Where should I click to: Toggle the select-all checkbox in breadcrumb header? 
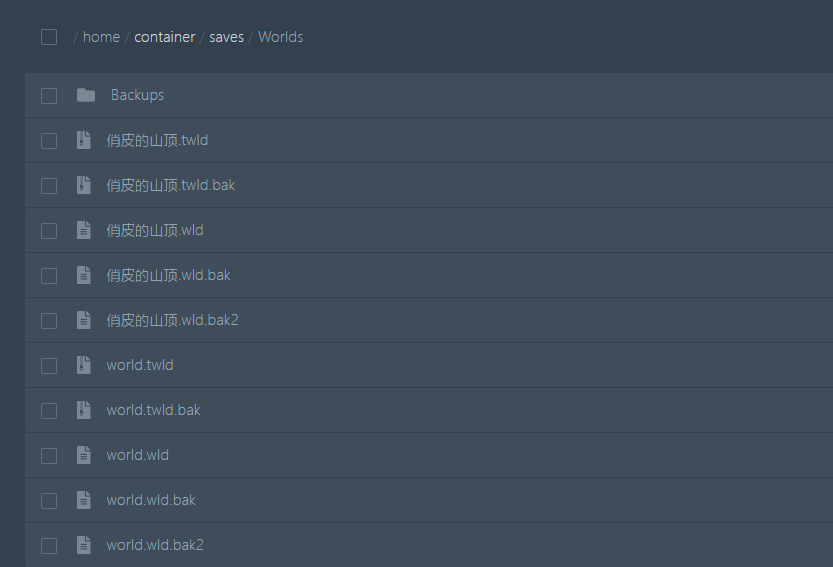(x=49, y=37)
